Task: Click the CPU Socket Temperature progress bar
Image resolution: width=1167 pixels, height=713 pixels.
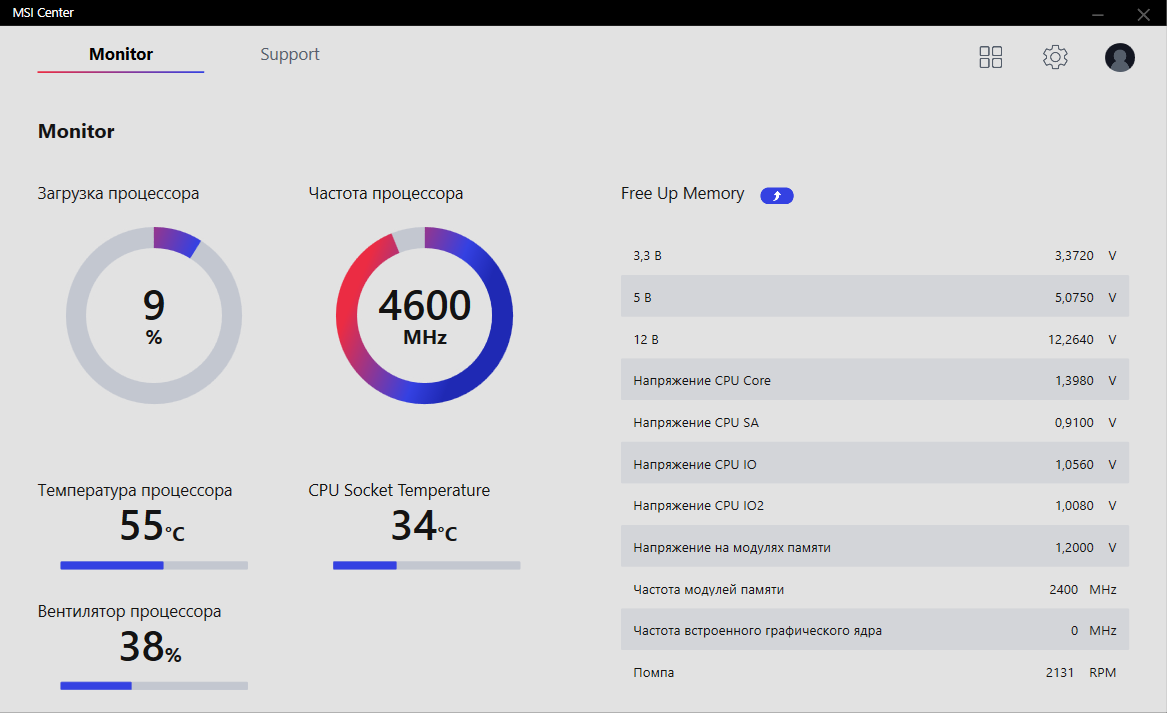Action: [x=426, y=566]
